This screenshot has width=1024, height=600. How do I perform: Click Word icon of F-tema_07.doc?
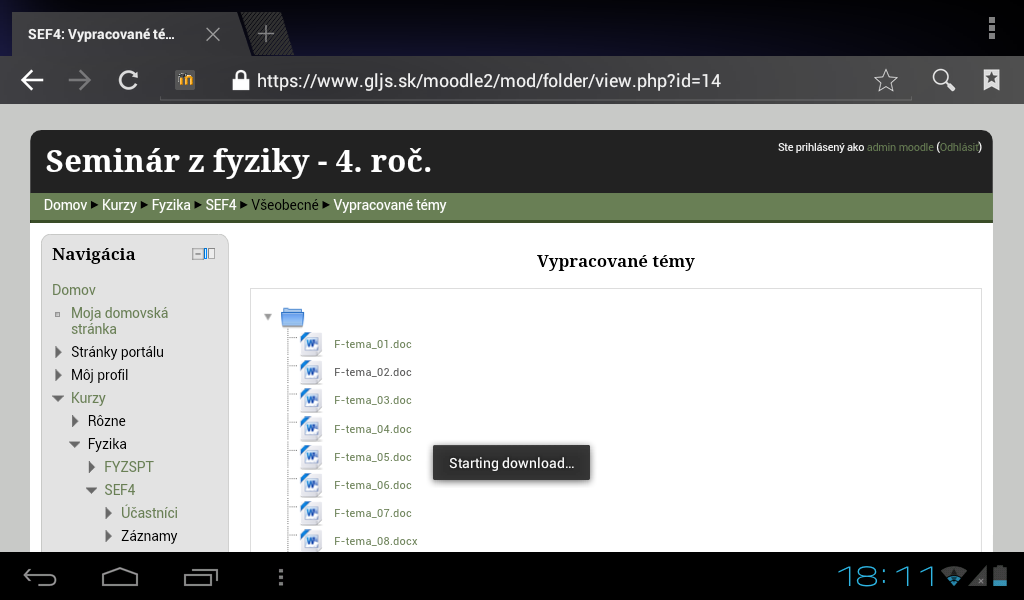click(x=311, y=513)
